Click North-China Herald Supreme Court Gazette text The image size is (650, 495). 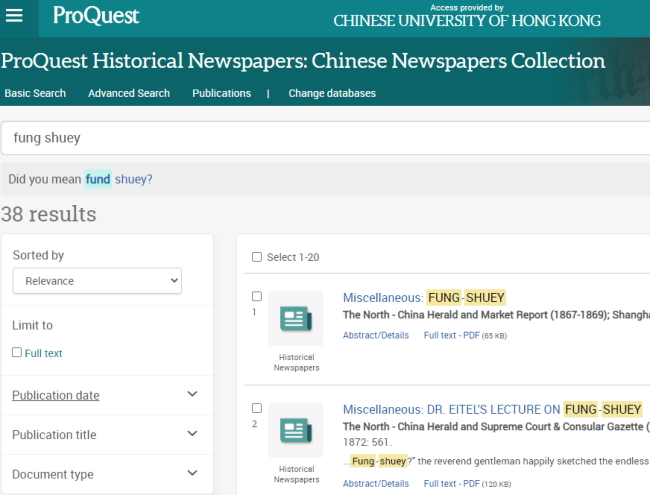click(x=496, y=427)
